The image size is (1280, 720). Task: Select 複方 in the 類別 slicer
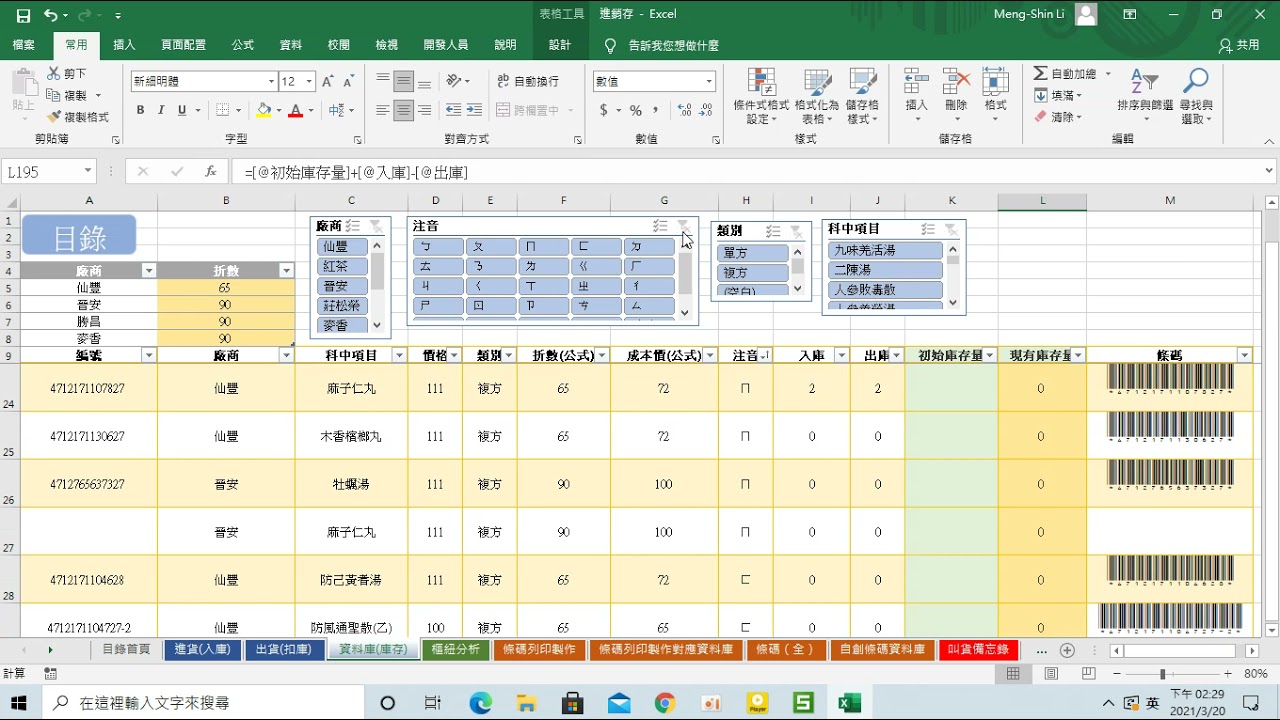pyautogui.click(x=753, y=272)
